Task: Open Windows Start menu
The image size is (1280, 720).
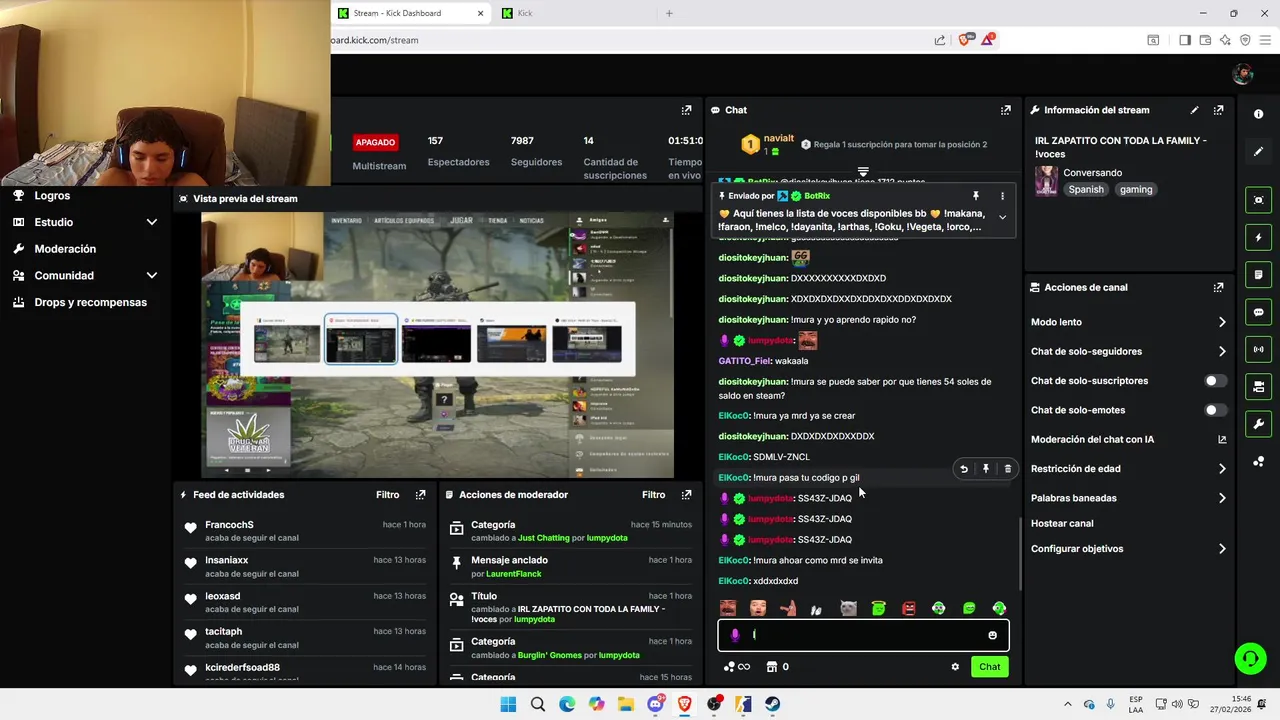Action: coord(508,704)
